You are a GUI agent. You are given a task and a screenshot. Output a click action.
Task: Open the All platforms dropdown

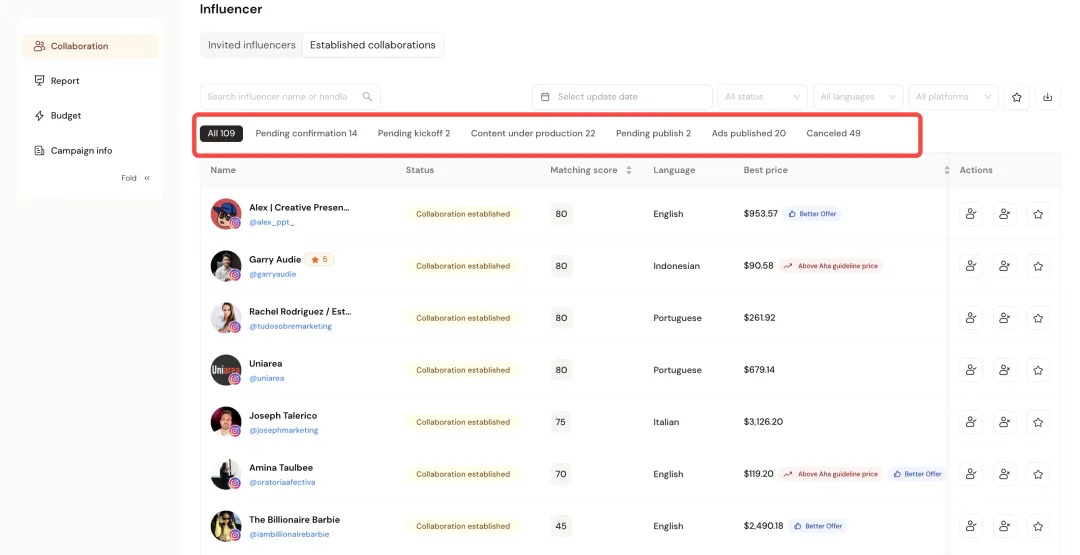953,97
